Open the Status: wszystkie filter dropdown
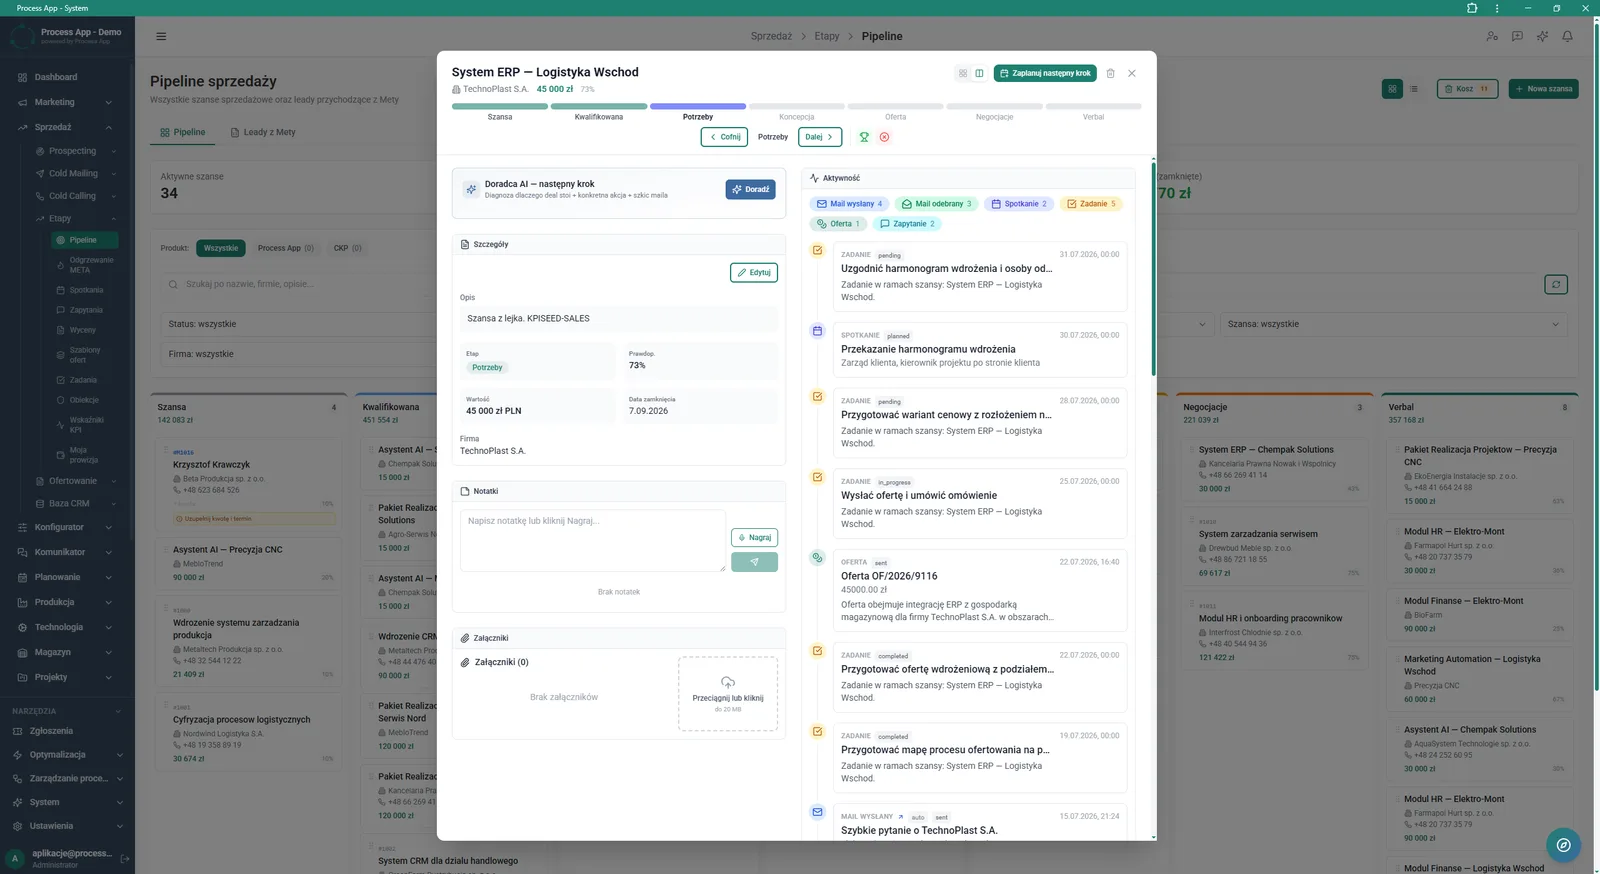This screenshot has height=874, width=1600. click(x=298, y=324)
